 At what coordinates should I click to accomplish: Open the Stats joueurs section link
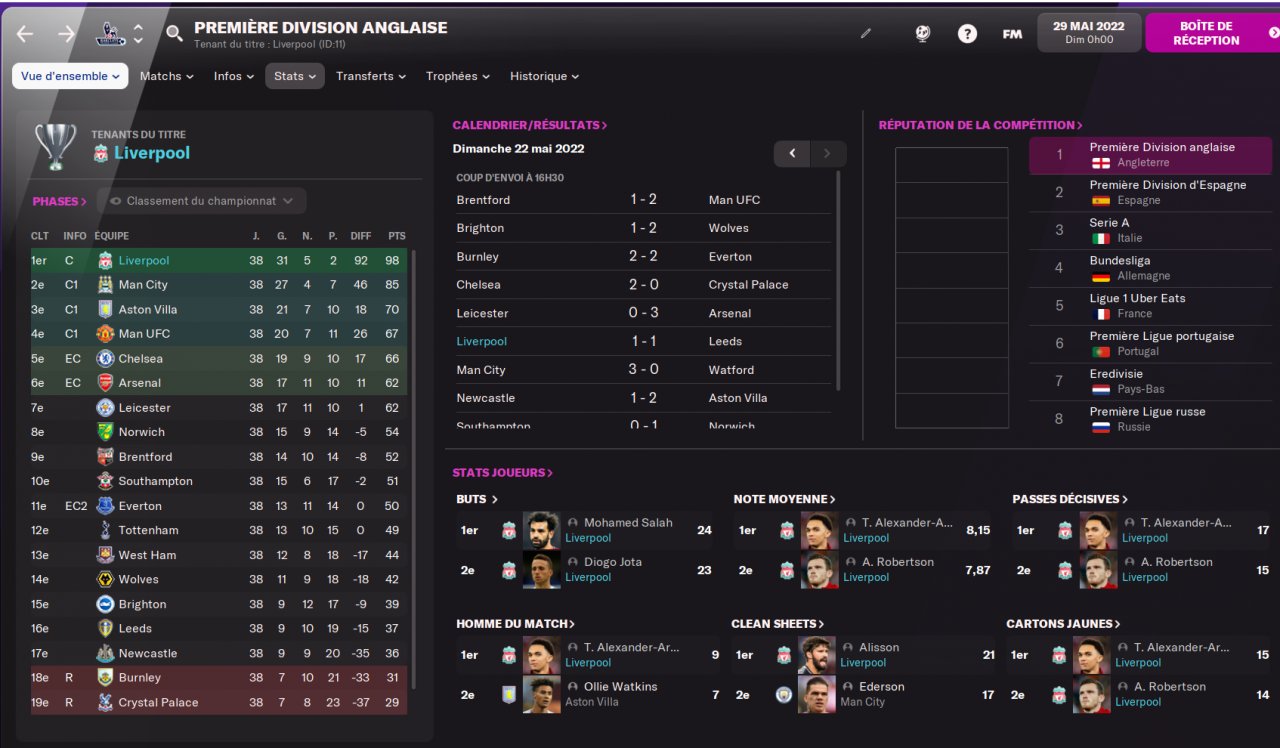[x=503, y=473]
